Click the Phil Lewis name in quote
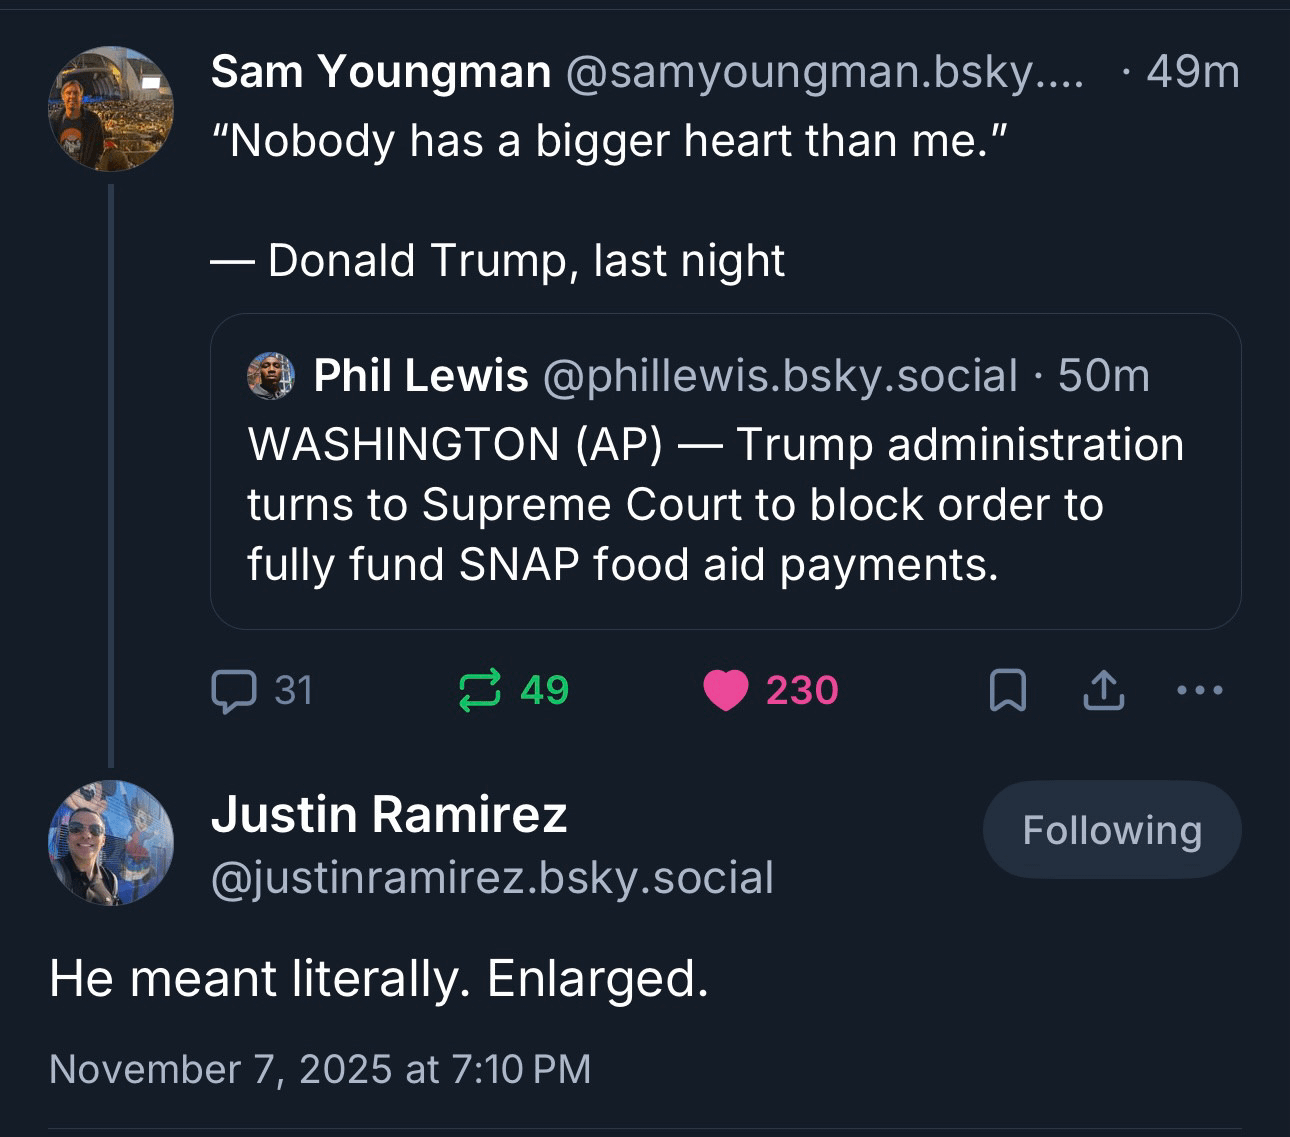 (x=421, y=376)
